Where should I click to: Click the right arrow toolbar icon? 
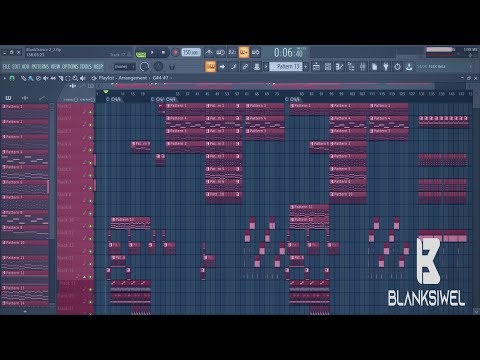click(222, 67)
